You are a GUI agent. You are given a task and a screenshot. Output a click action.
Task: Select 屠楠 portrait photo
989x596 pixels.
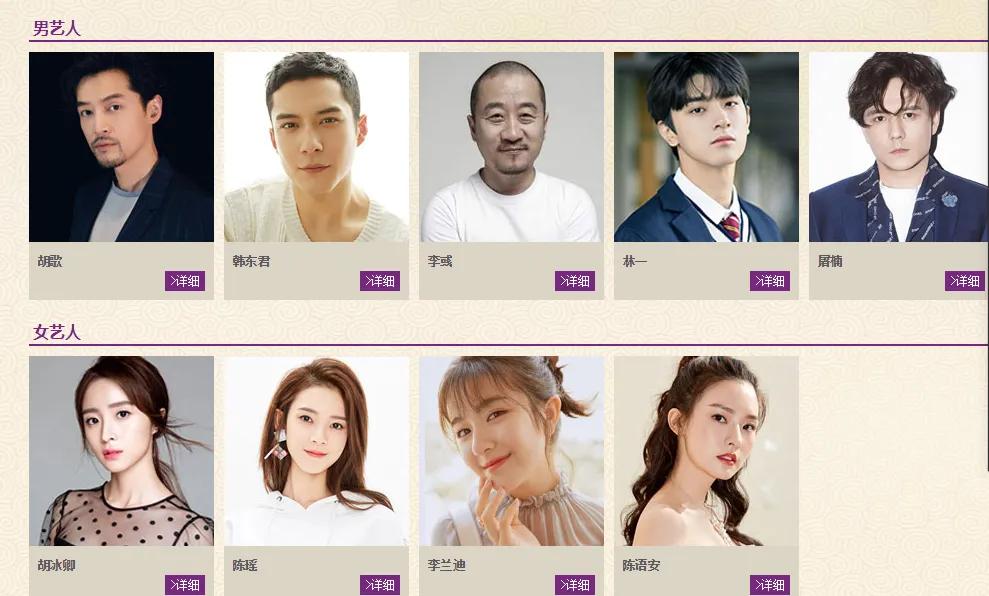pyautogui.click(x=899, y=147)
